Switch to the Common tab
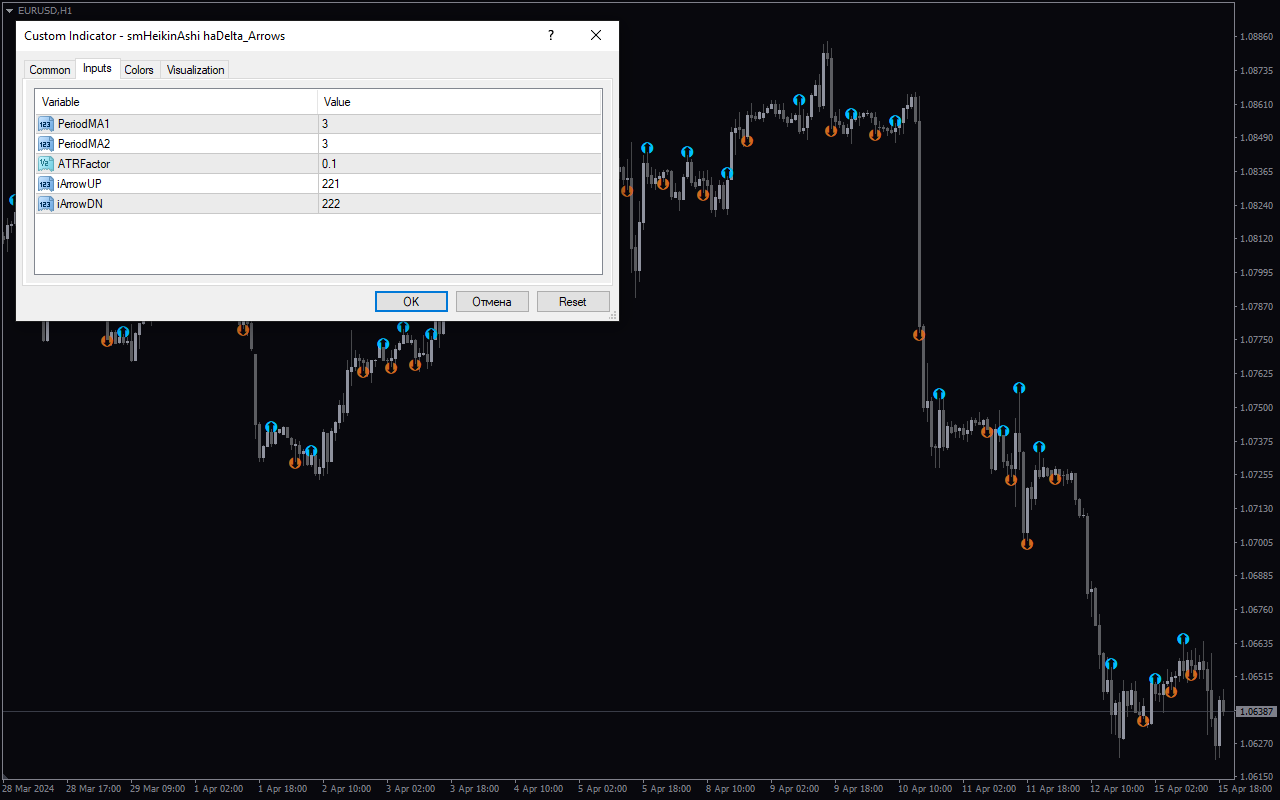Viewport: 1280px width, 800px height. point(50,70)
